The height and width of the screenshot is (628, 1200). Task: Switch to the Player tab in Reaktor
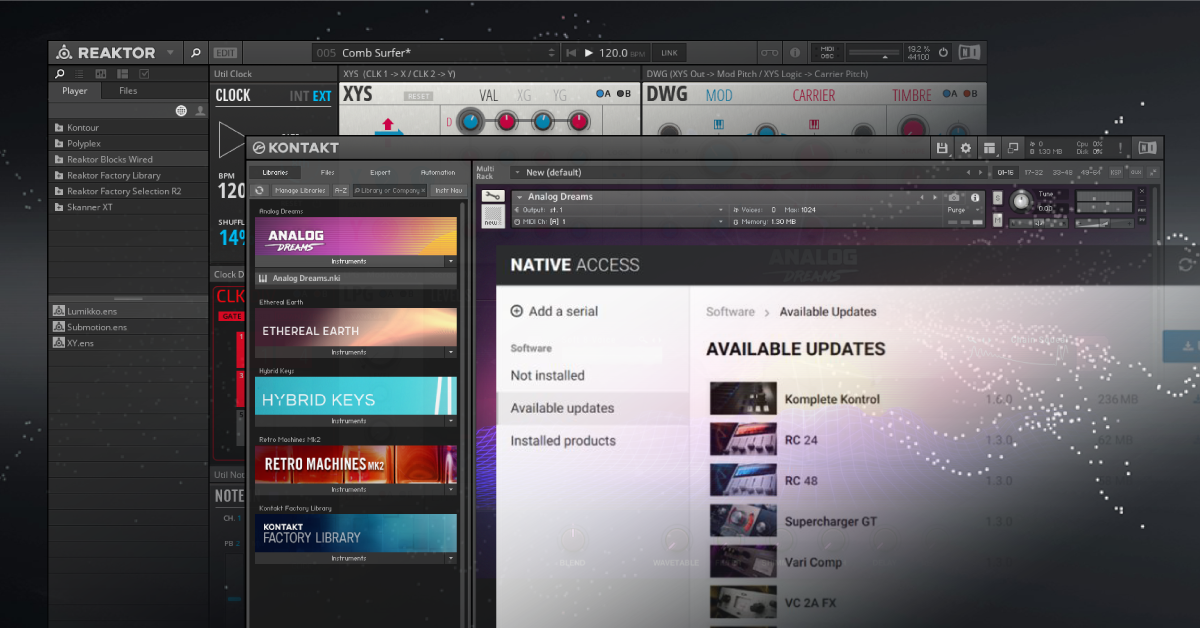(x=75, y=91)
